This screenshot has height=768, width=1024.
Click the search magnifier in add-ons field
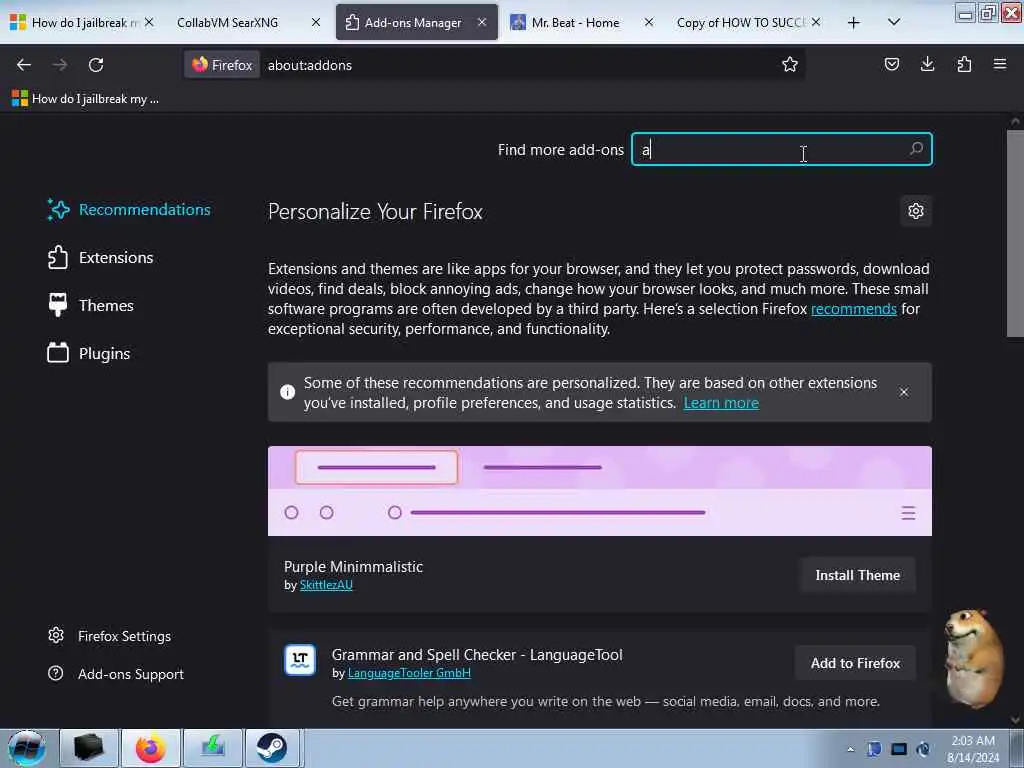916,149
